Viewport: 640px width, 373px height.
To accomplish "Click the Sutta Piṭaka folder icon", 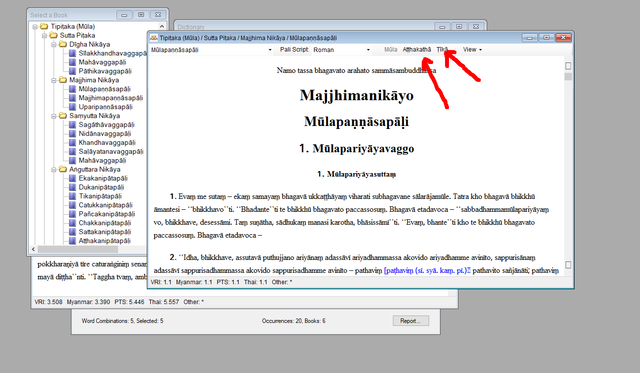I will (53, 36).
